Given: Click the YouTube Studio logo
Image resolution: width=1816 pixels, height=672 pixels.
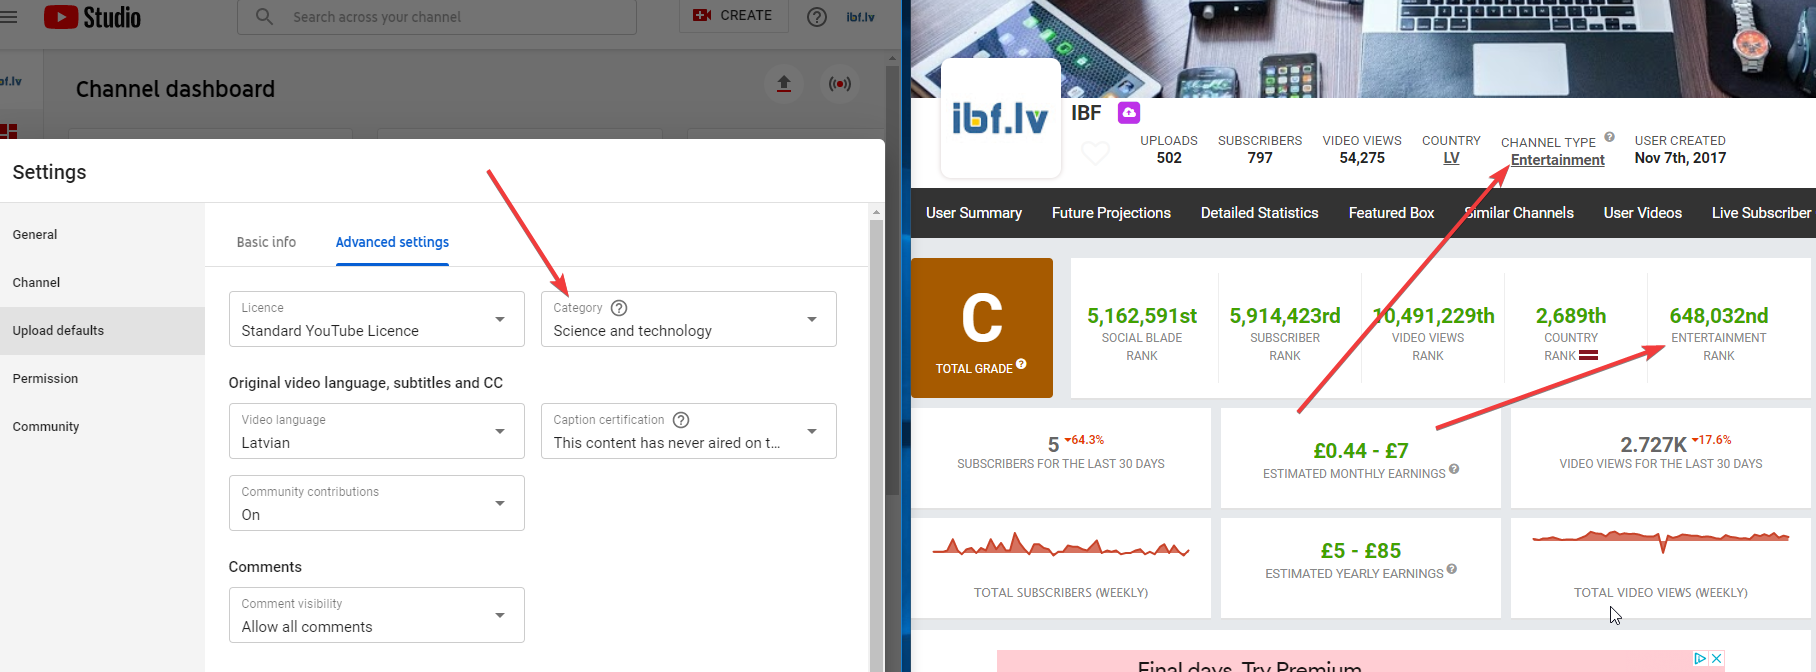Looking at the screenshot, I should pos(92,17).
